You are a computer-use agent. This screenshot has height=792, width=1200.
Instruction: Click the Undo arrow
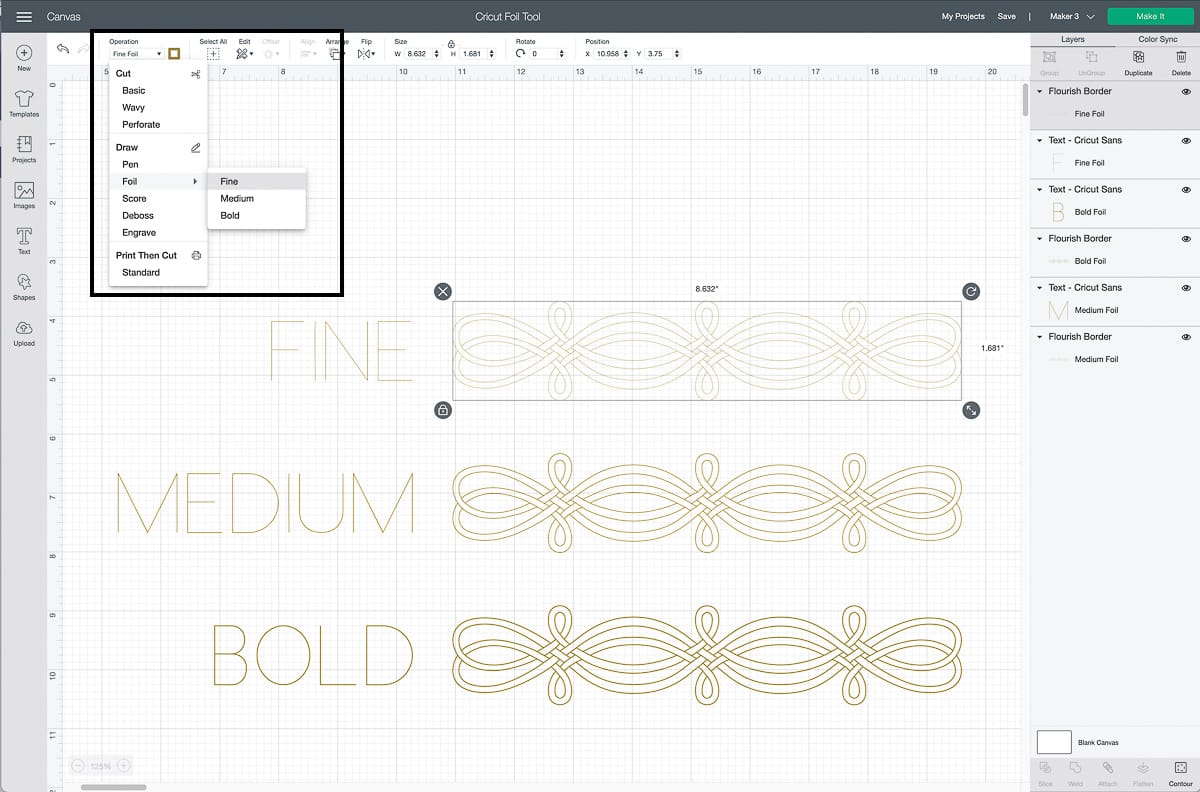[63, 50]
